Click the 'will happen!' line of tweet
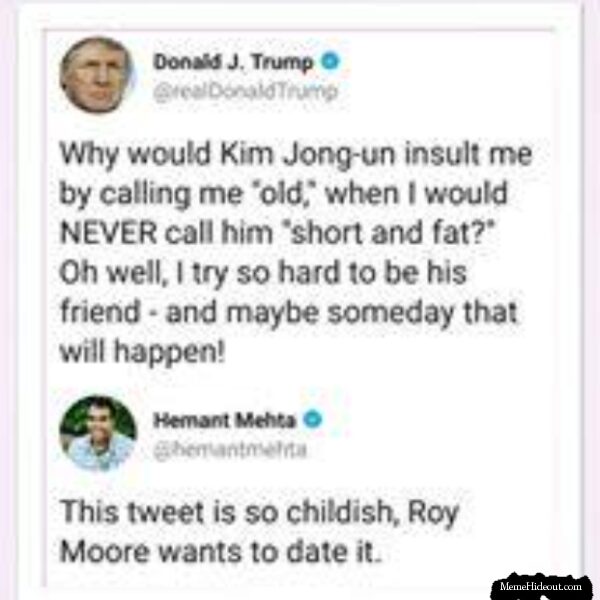Screen dimensions: 600x600 pos(142,352)
